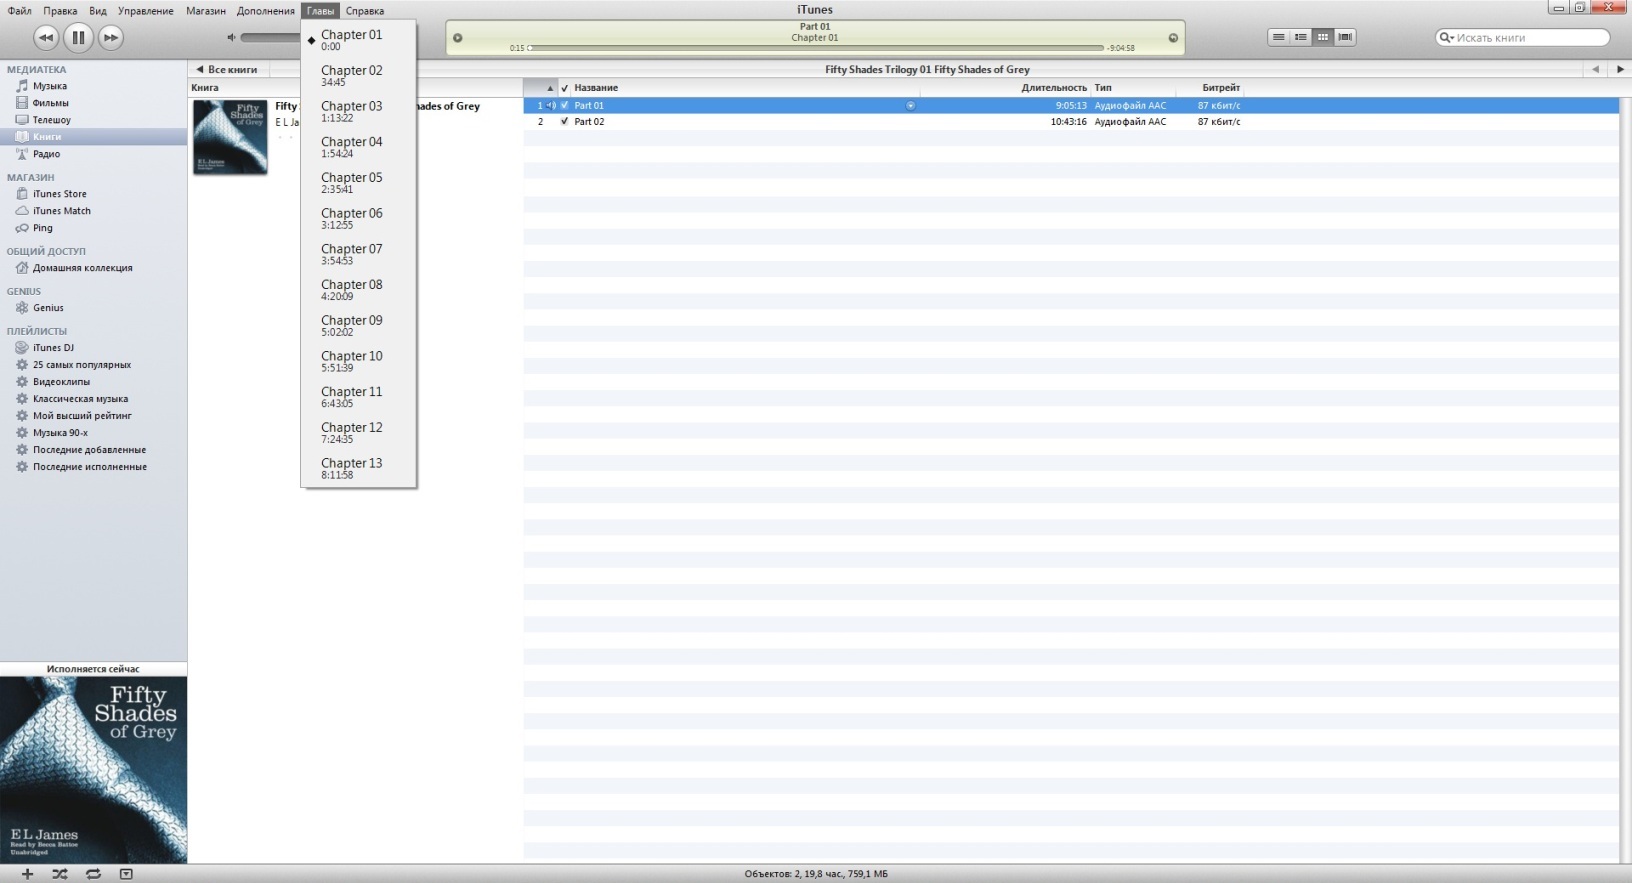The width and height of the screenshot is (1632, 883).
Task: Click the rewind previous button
Action: pos(46,38)
